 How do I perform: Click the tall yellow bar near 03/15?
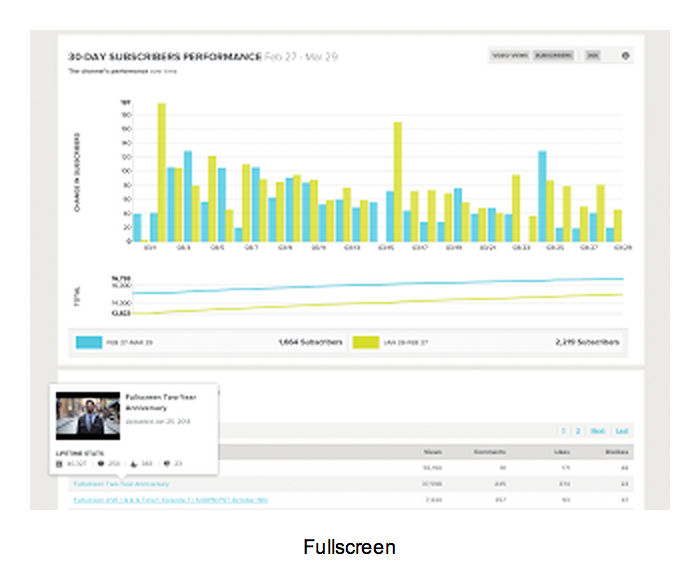click(398, 182)
